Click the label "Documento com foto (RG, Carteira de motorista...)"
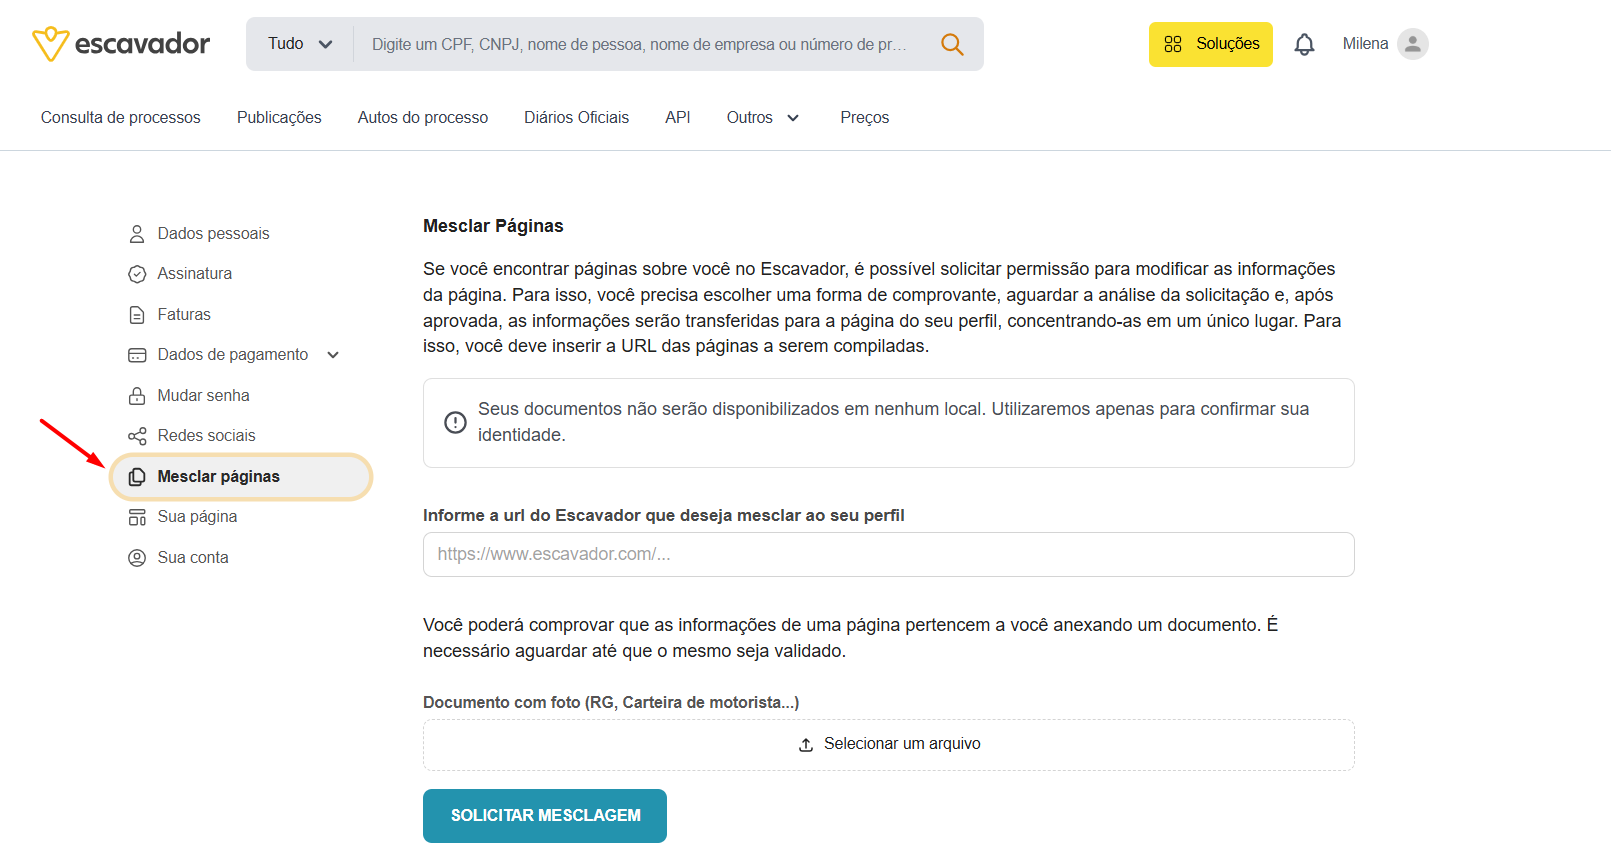The width and height of the screenshot is (1611, 848). tap(611, 703)
